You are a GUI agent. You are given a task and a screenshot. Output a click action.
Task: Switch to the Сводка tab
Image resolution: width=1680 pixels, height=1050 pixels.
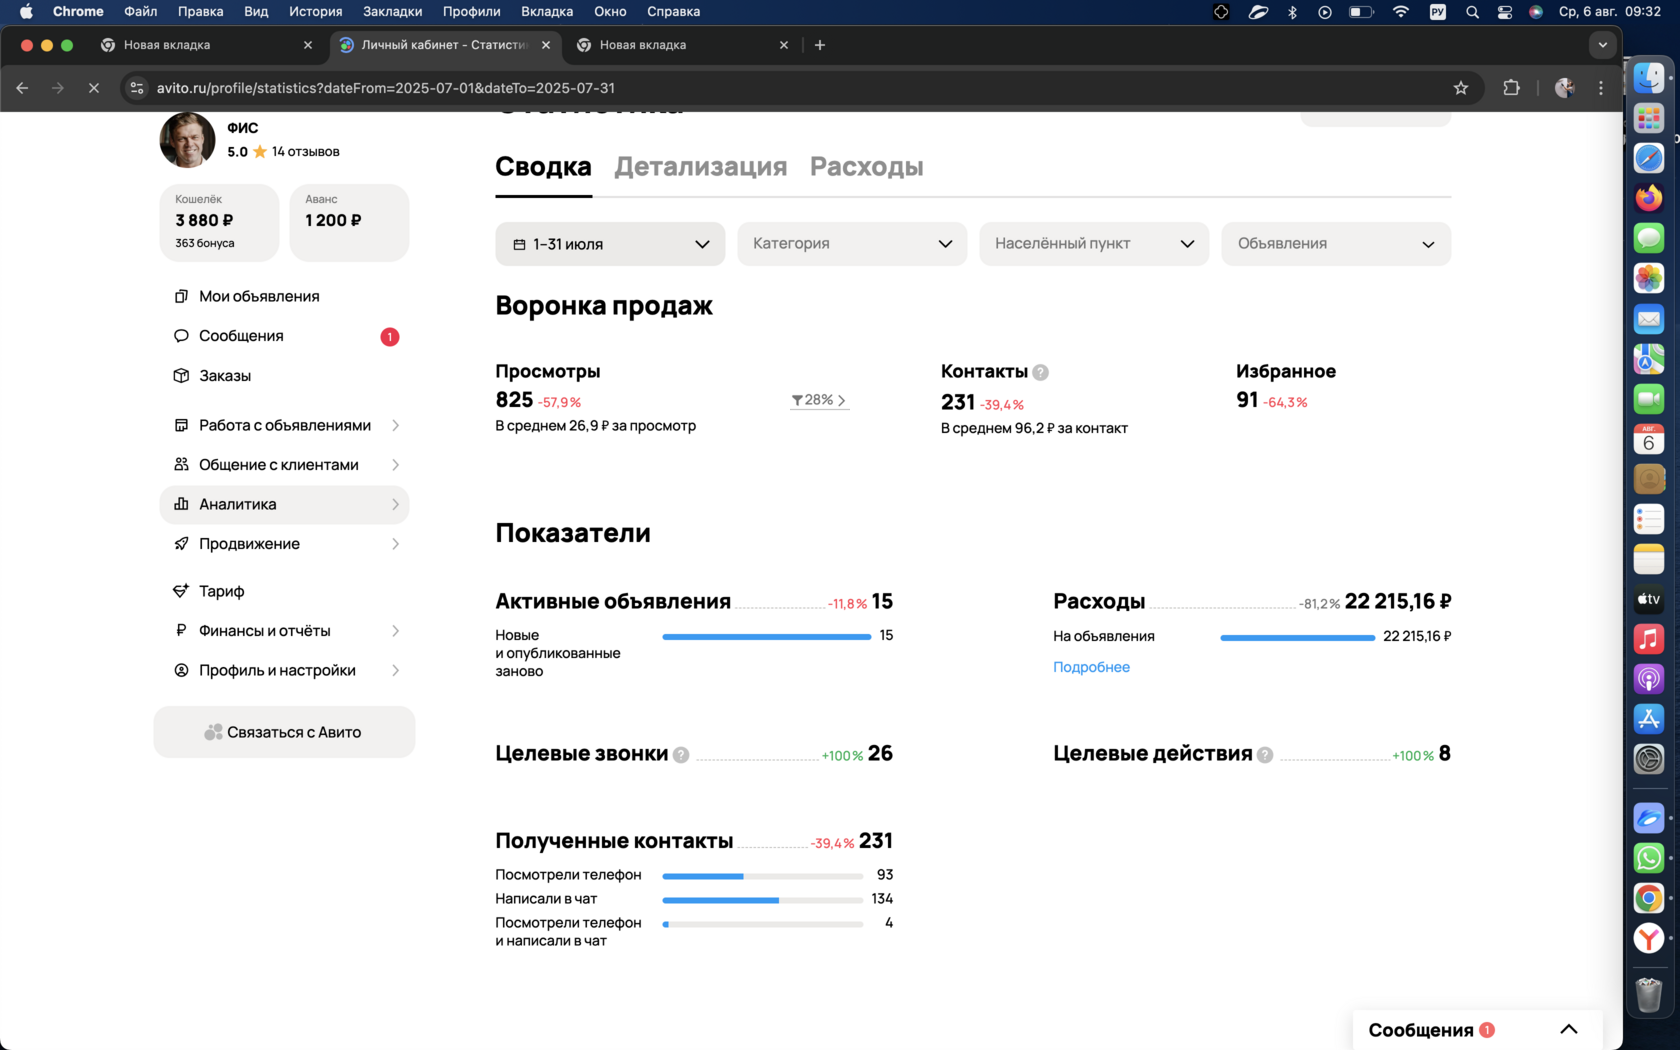tap(543, 167)
